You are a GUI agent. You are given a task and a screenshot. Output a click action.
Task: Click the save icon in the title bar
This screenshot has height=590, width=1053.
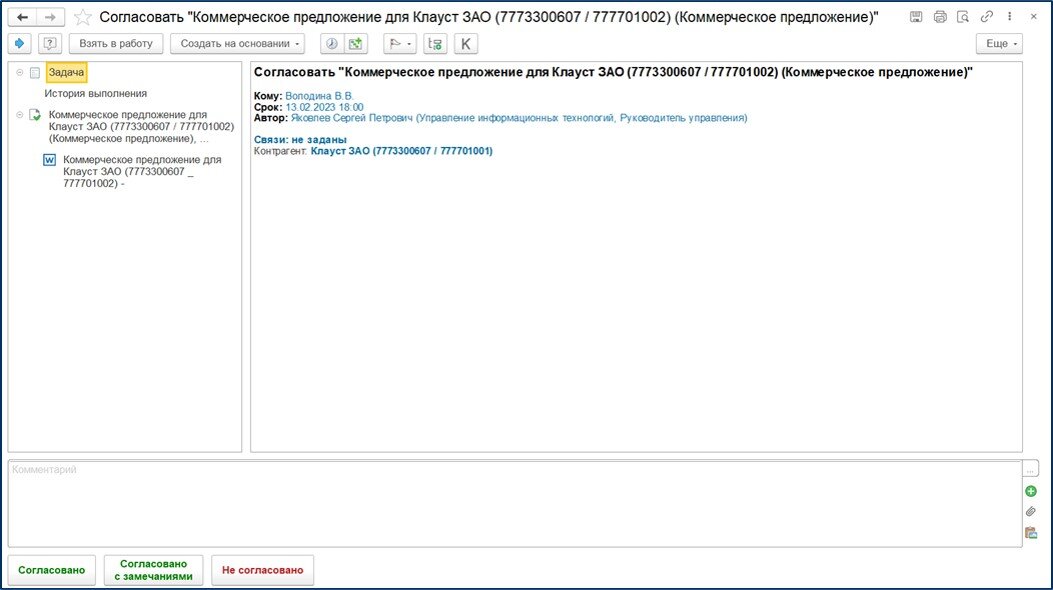915,16
